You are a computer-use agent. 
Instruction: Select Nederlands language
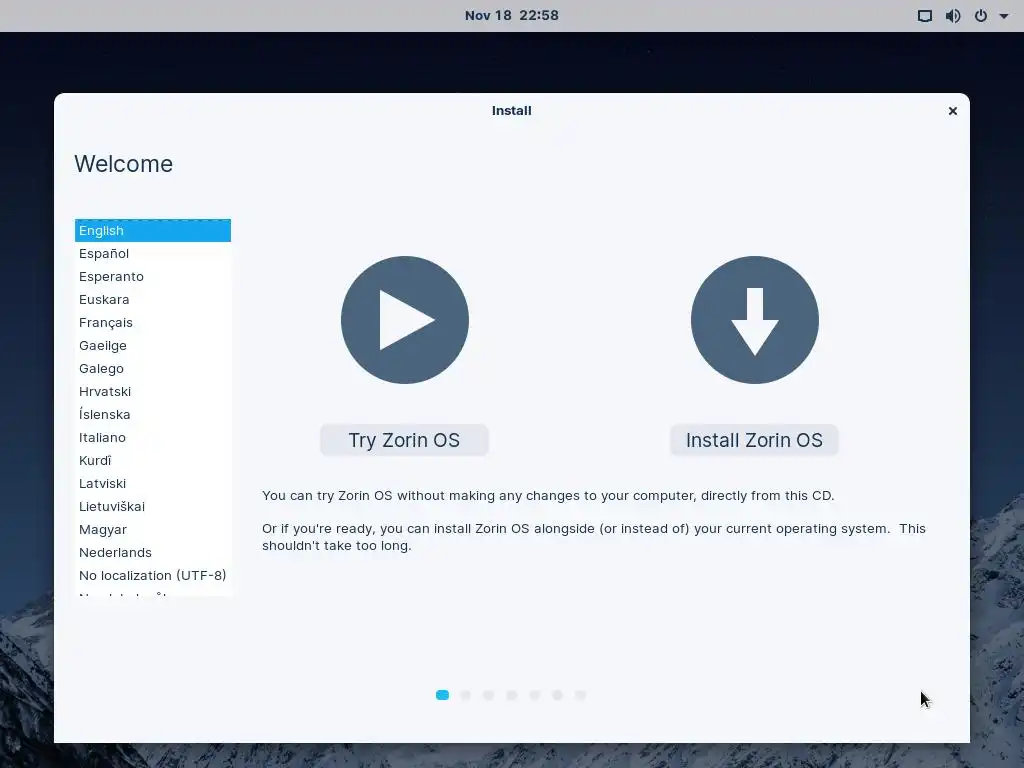[x=153, y=552]
